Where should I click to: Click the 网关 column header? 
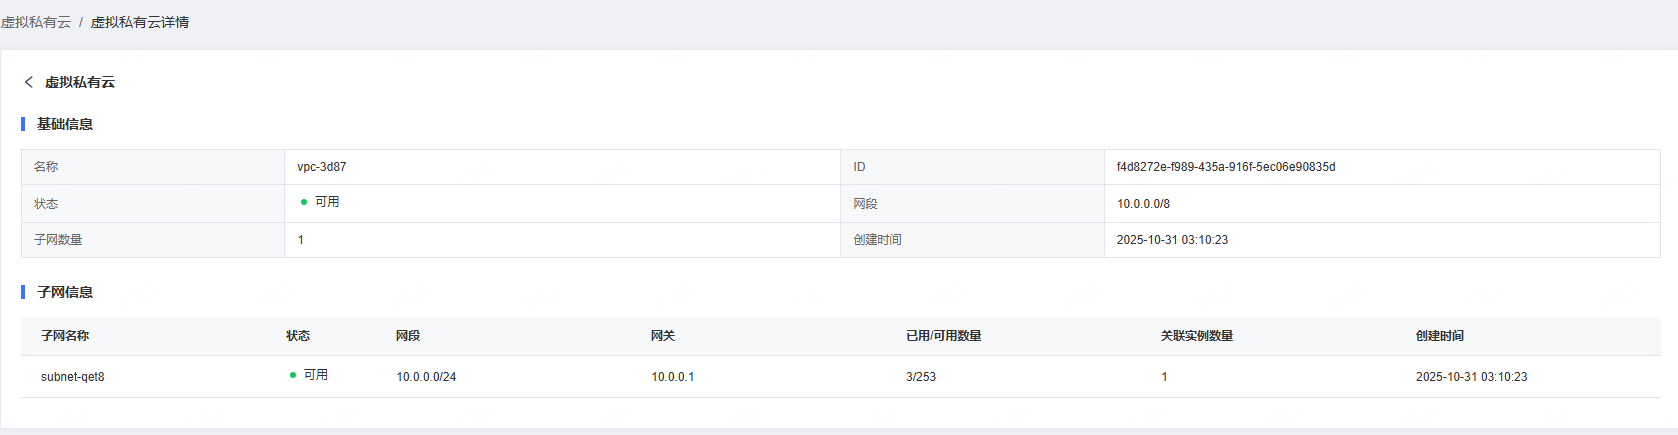pos(663,336)
